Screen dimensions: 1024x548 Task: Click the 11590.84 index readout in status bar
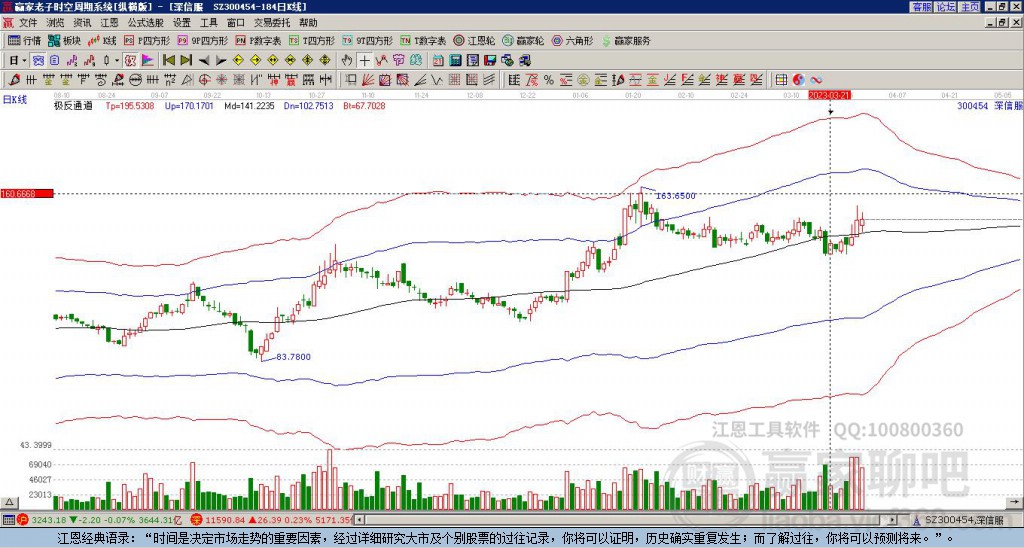click(225, 520)
